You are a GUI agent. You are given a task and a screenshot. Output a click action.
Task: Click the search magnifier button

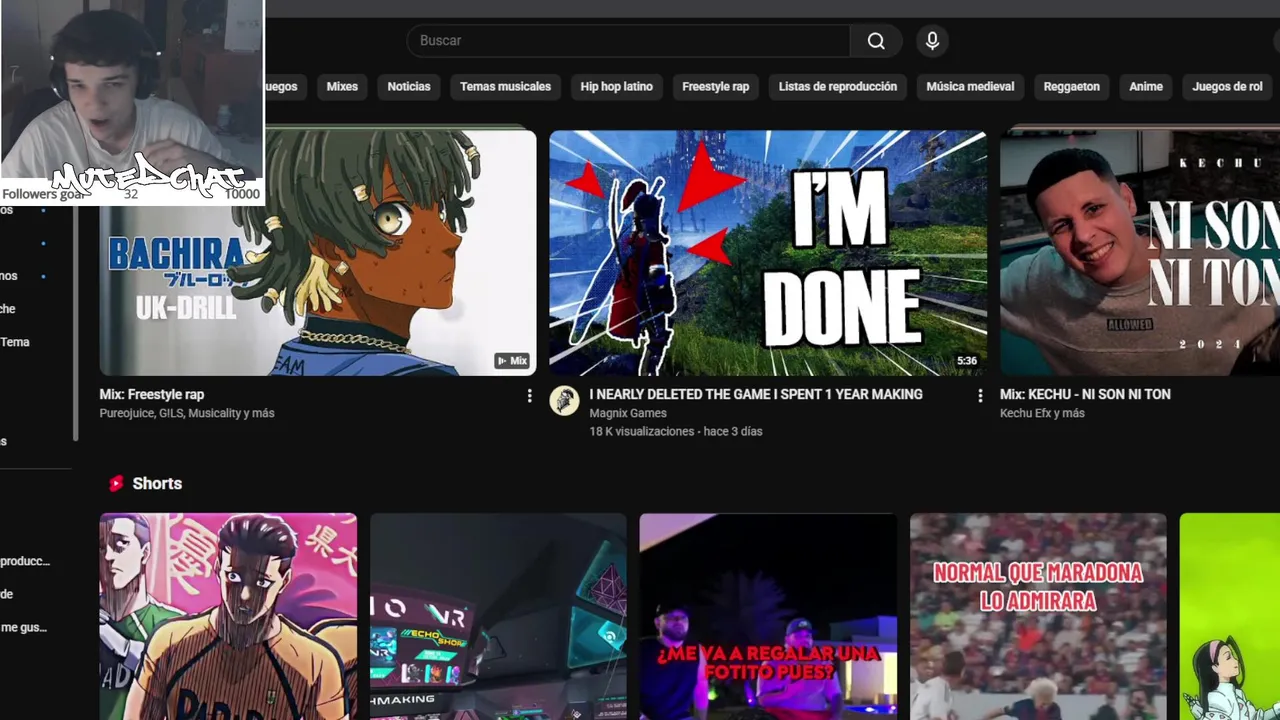coord(876,41)
